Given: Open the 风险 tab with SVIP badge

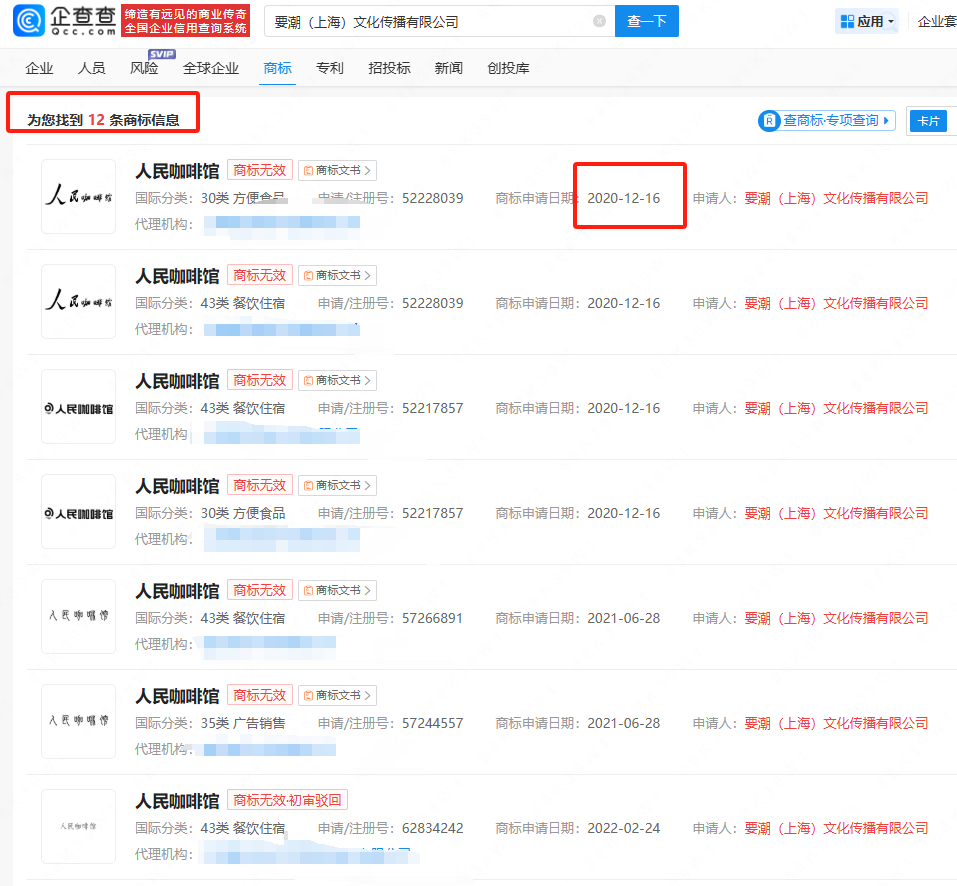Looking at the screenshot, I should click(144, 68).
